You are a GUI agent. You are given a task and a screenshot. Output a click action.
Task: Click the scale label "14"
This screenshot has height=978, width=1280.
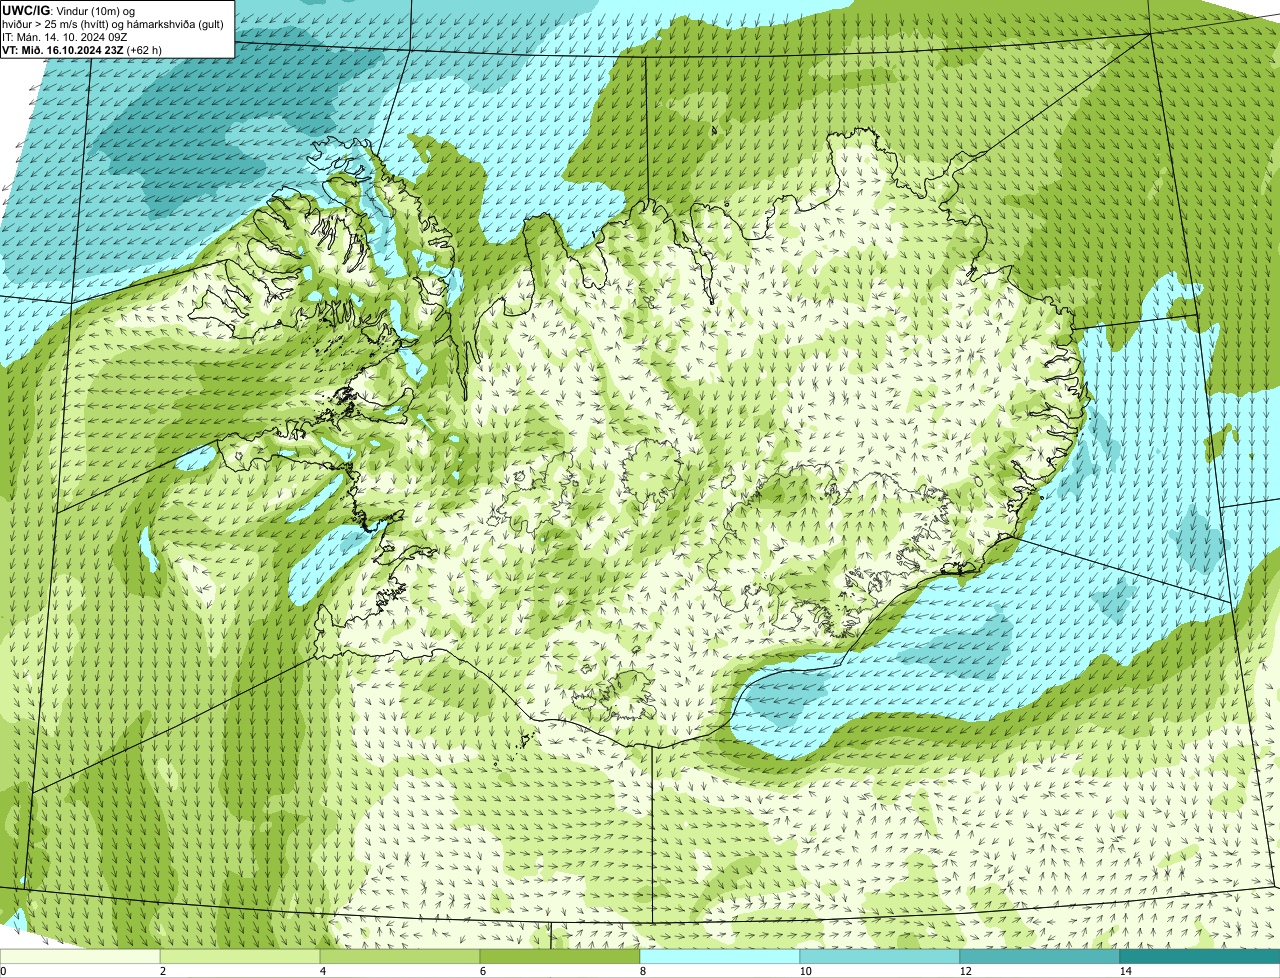click(x=1125, y=971)
